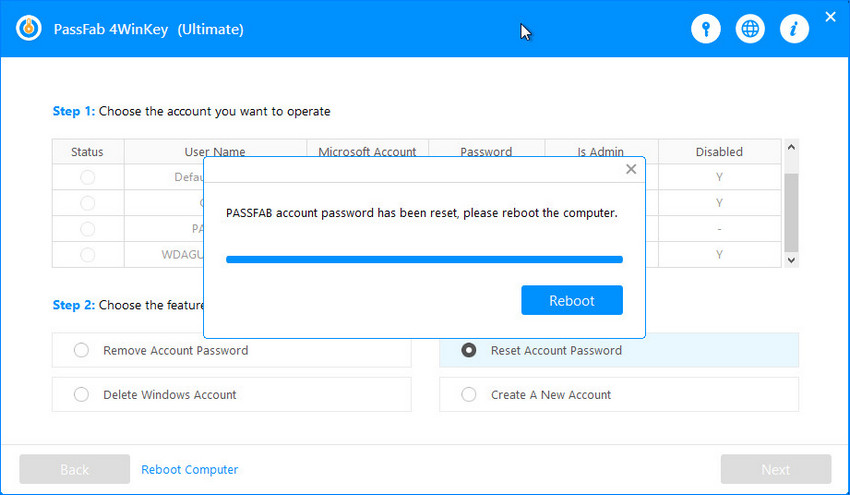Select the first account row radio
Viewport: 850px width, 495px height.
click(87, 177)
